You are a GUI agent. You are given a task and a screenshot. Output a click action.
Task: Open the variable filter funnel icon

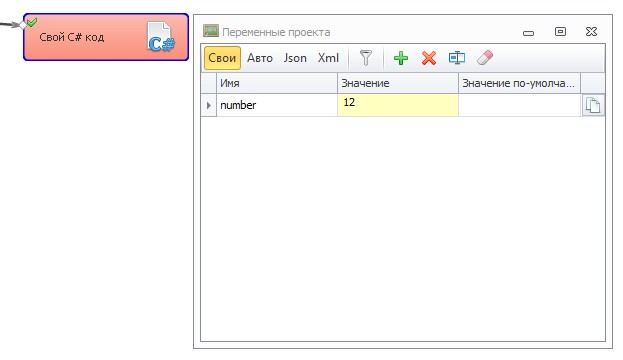point(366,58)
